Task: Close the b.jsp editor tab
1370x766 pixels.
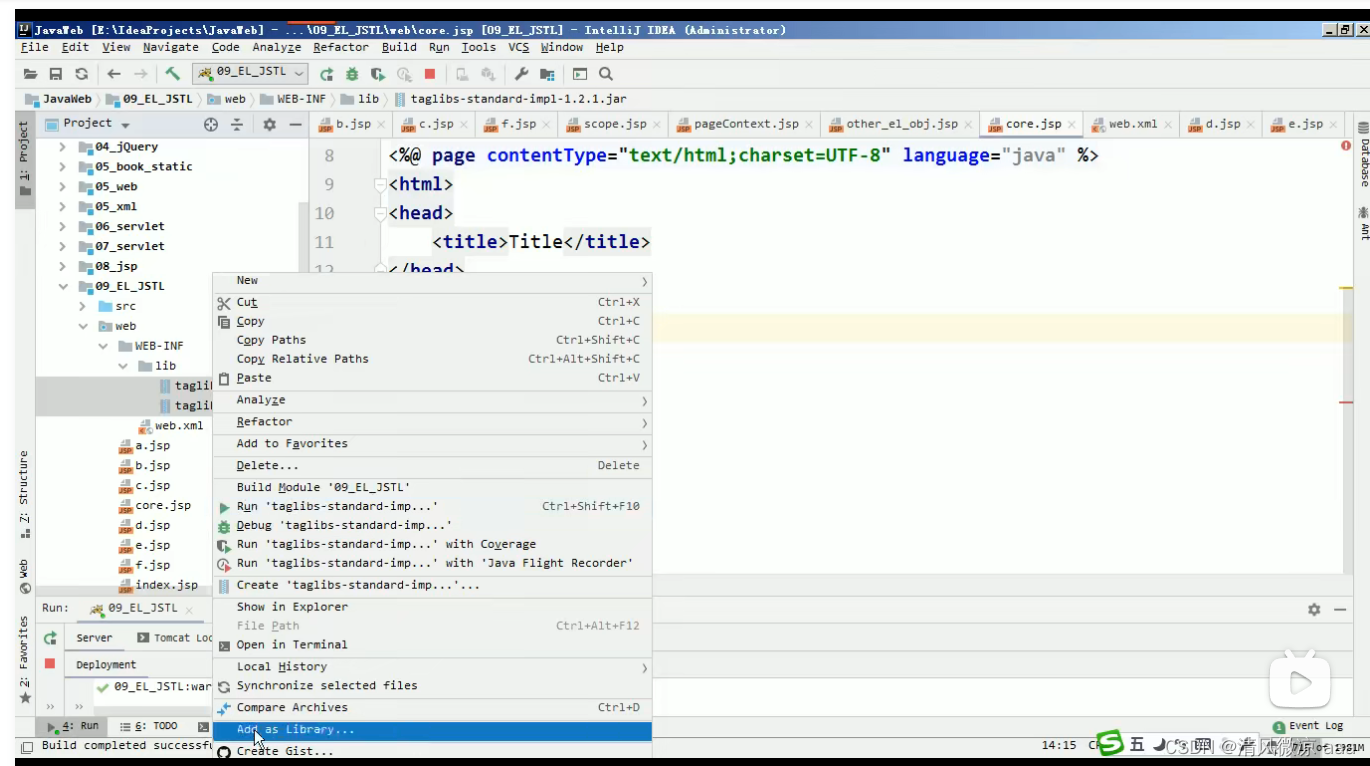Action: pyautogui.click(x=382, y=125)
